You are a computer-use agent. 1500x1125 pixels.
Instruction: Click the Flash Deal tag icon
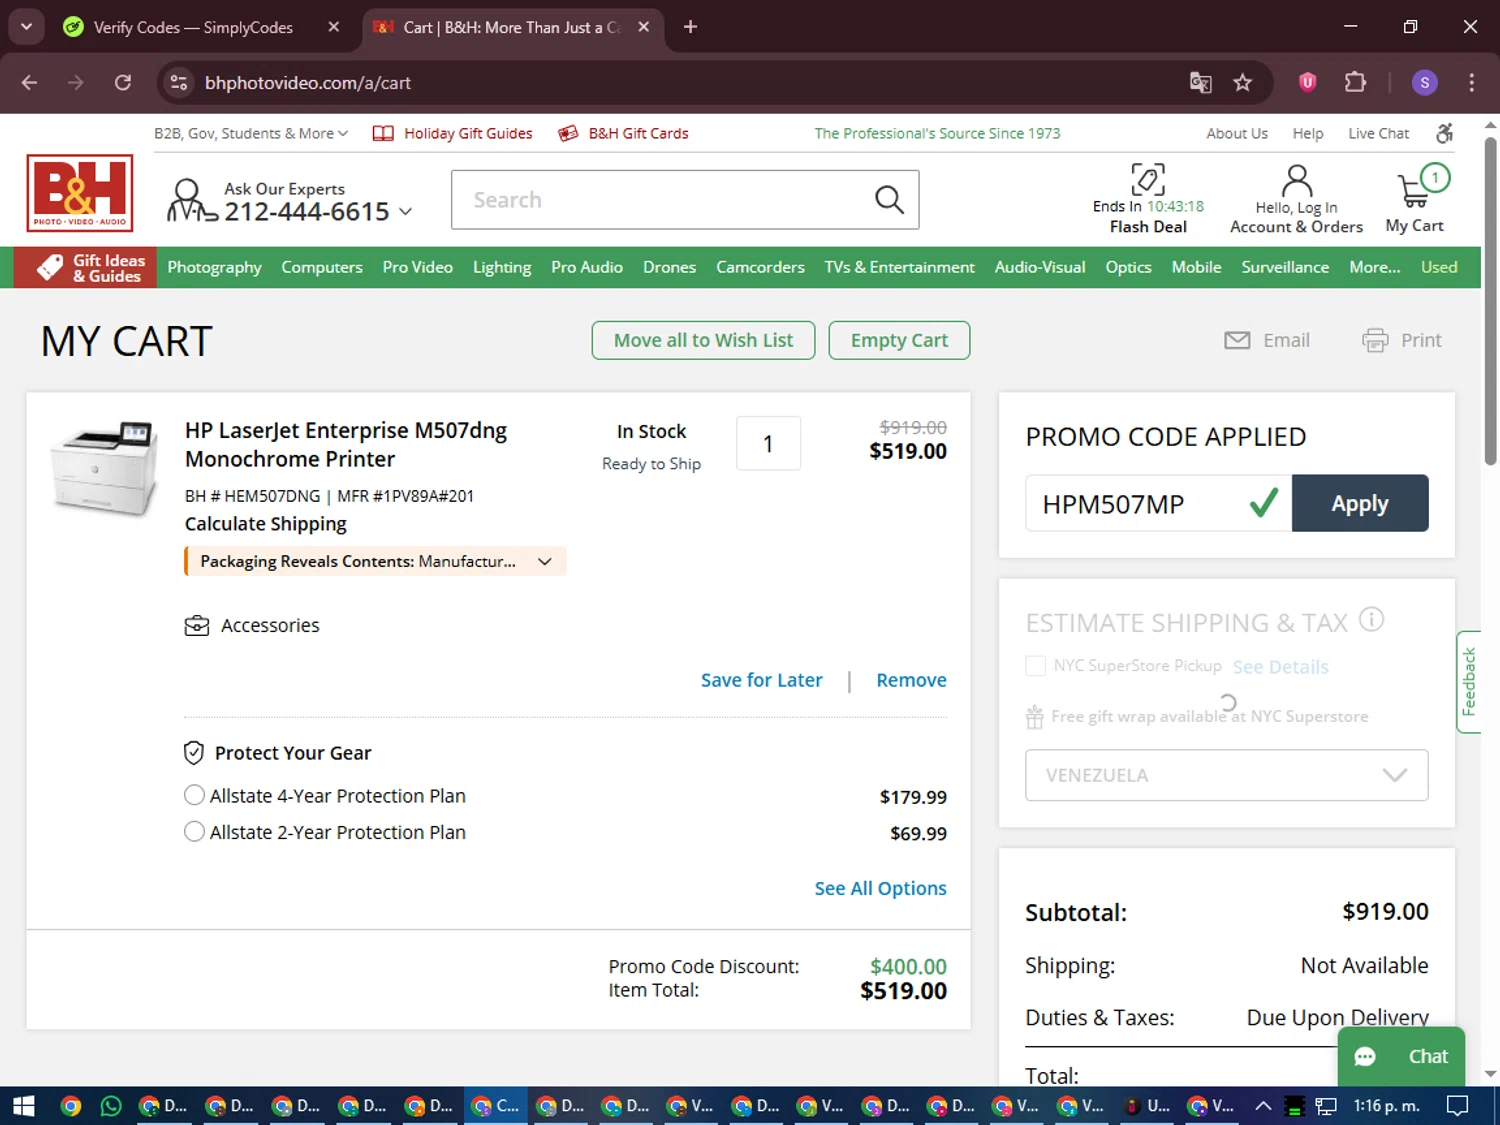click(x=1147, y=177)
